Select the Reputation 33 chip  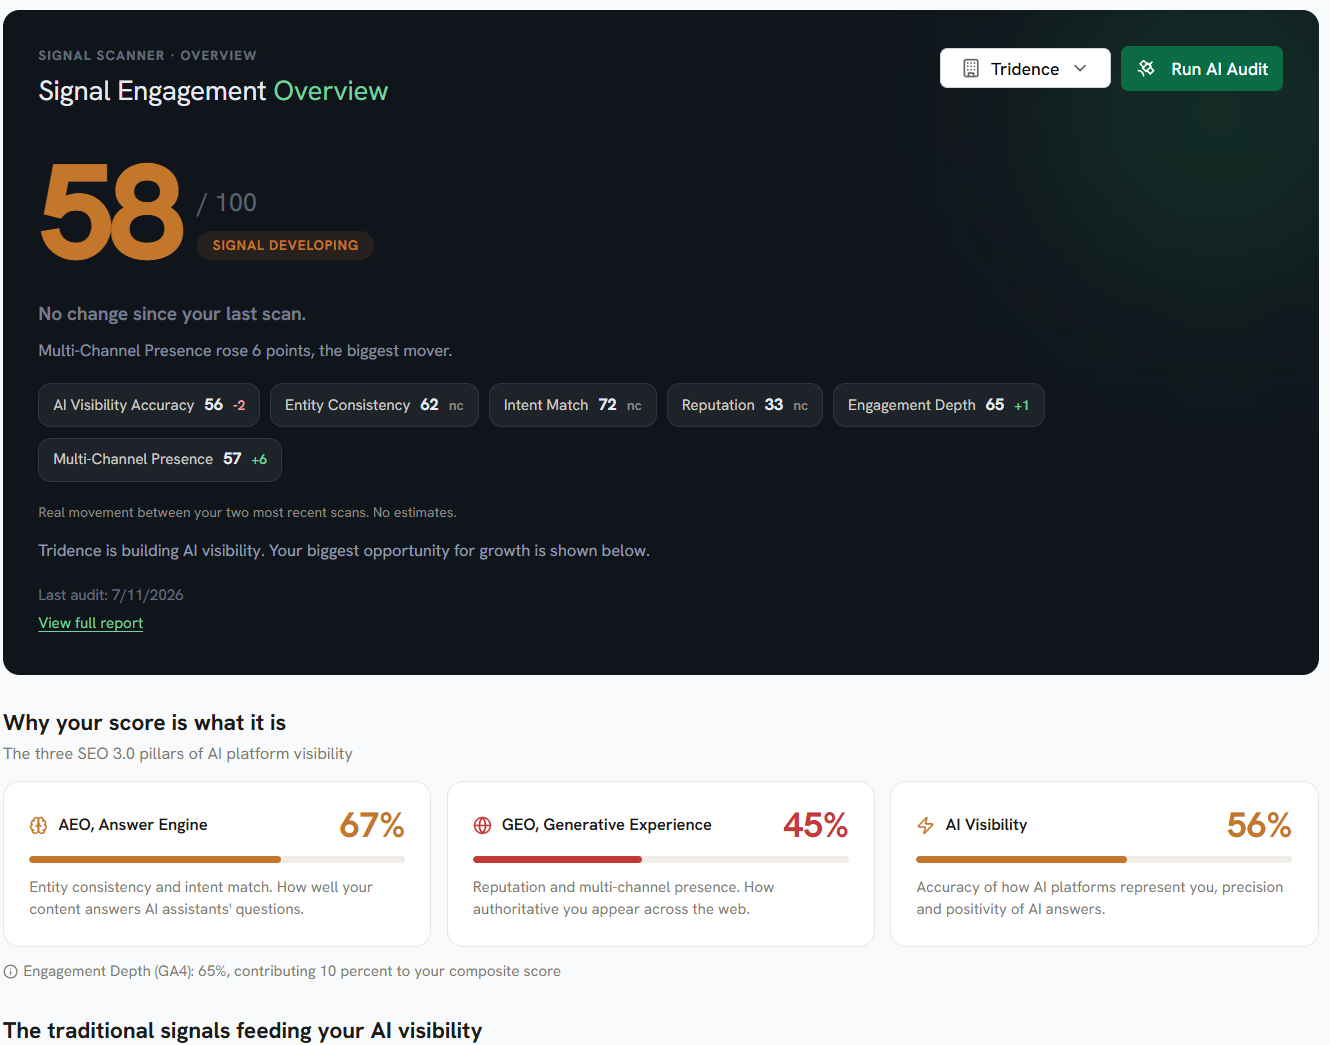click(x=745, y=405)
